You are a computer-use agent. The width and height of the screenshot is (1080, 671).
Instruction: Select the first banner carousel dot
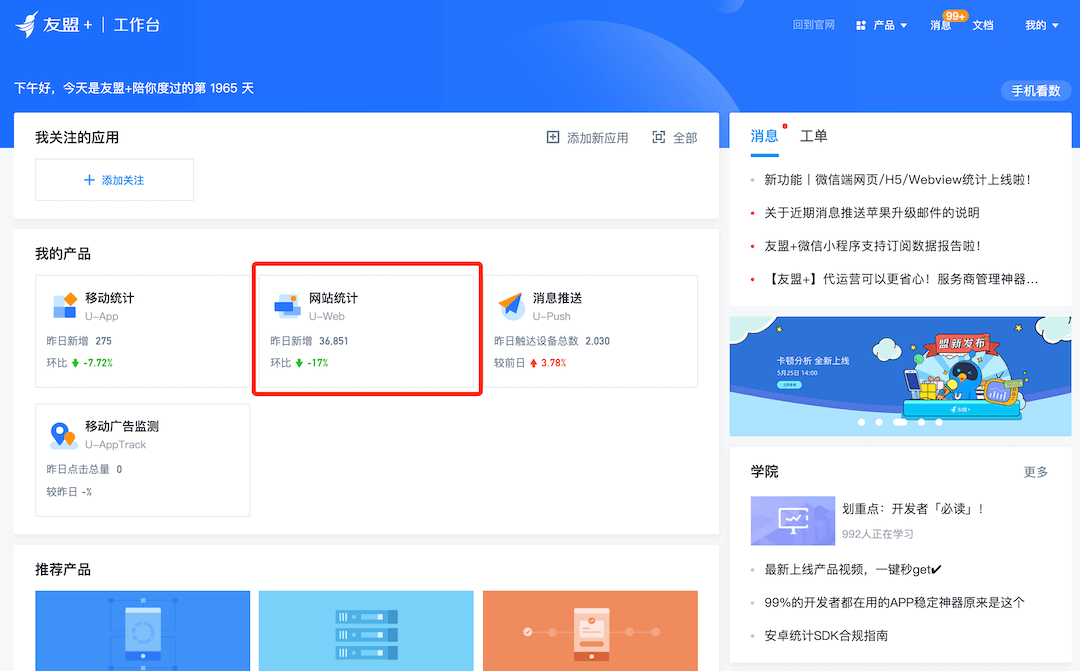click(861, 422)
